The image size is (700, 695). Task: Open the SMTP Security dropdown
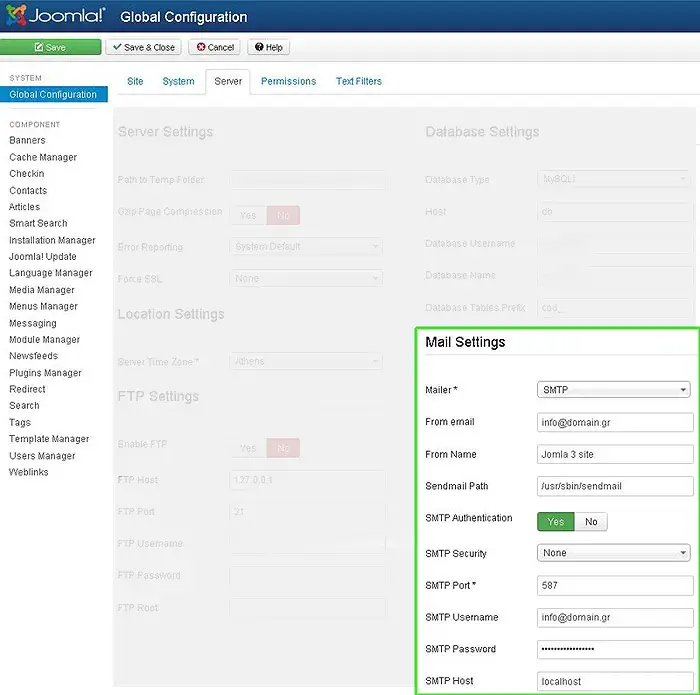[613, 553]
